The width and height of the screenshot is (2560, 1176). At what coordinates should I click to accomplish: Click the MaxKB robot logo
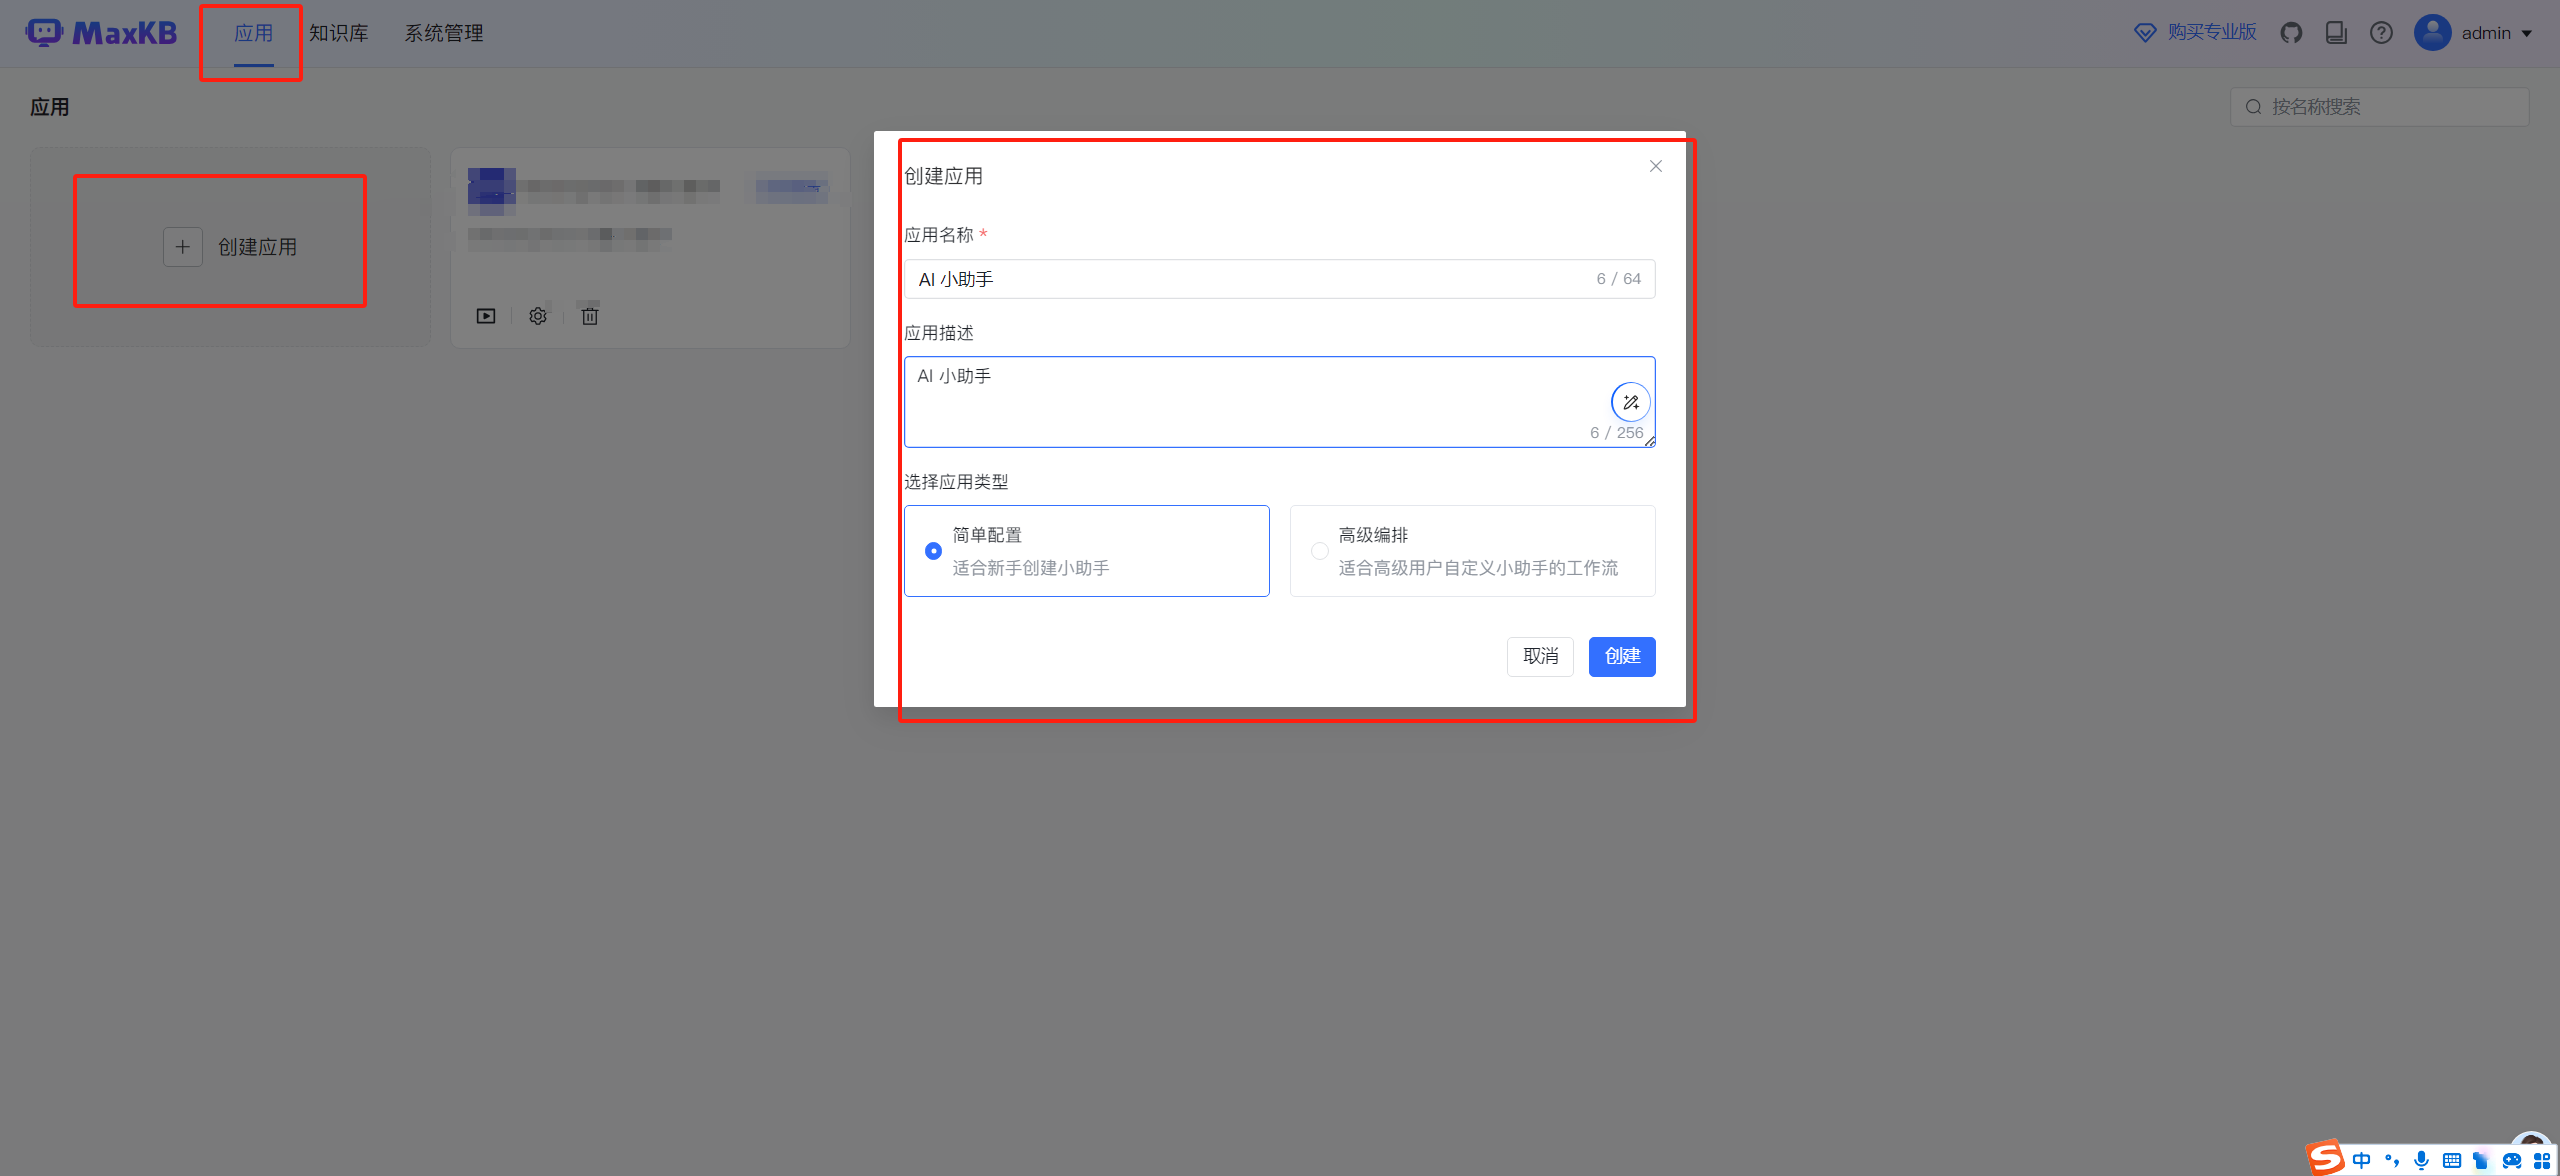click(x=44, y=31)
